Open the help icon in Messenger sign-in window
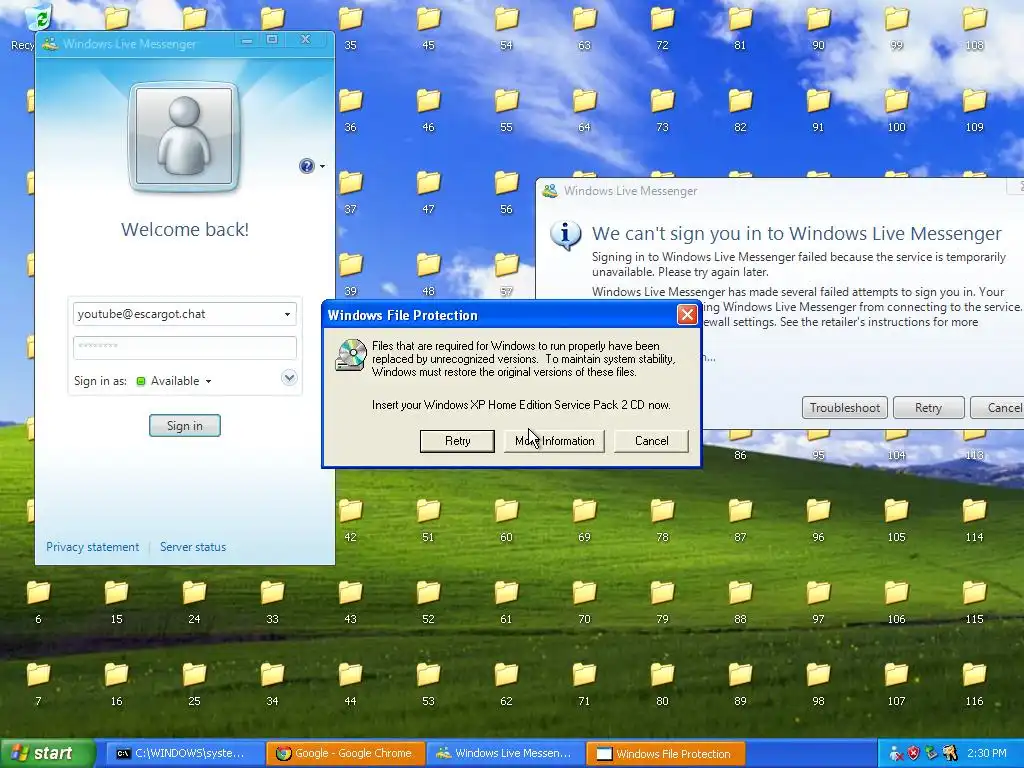 306,166
